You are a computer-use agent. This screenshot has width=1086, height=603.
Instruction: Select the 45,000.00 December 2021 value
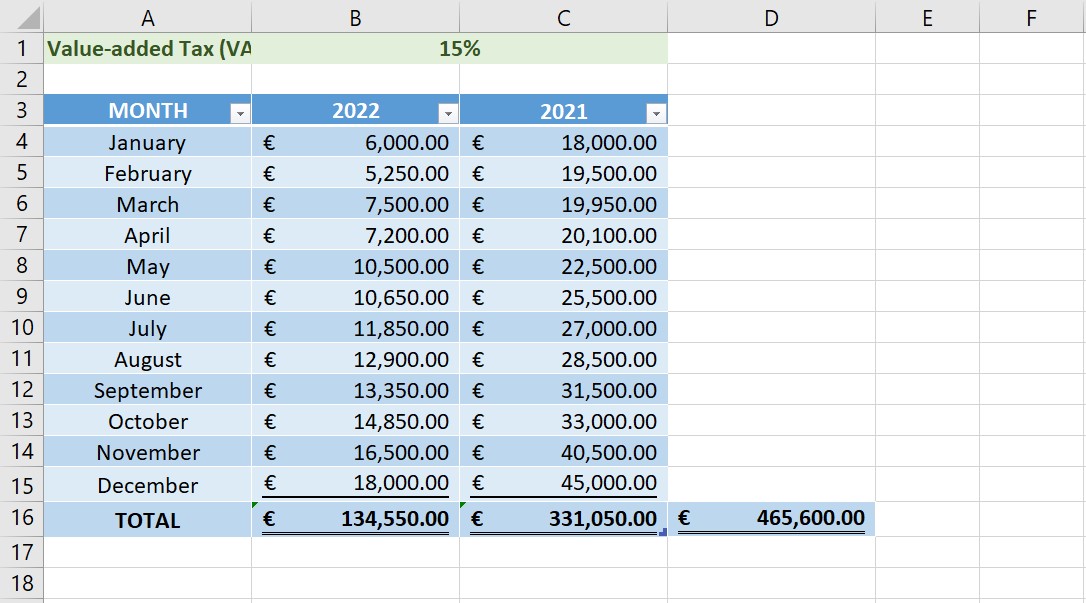(x=564, y=485)
